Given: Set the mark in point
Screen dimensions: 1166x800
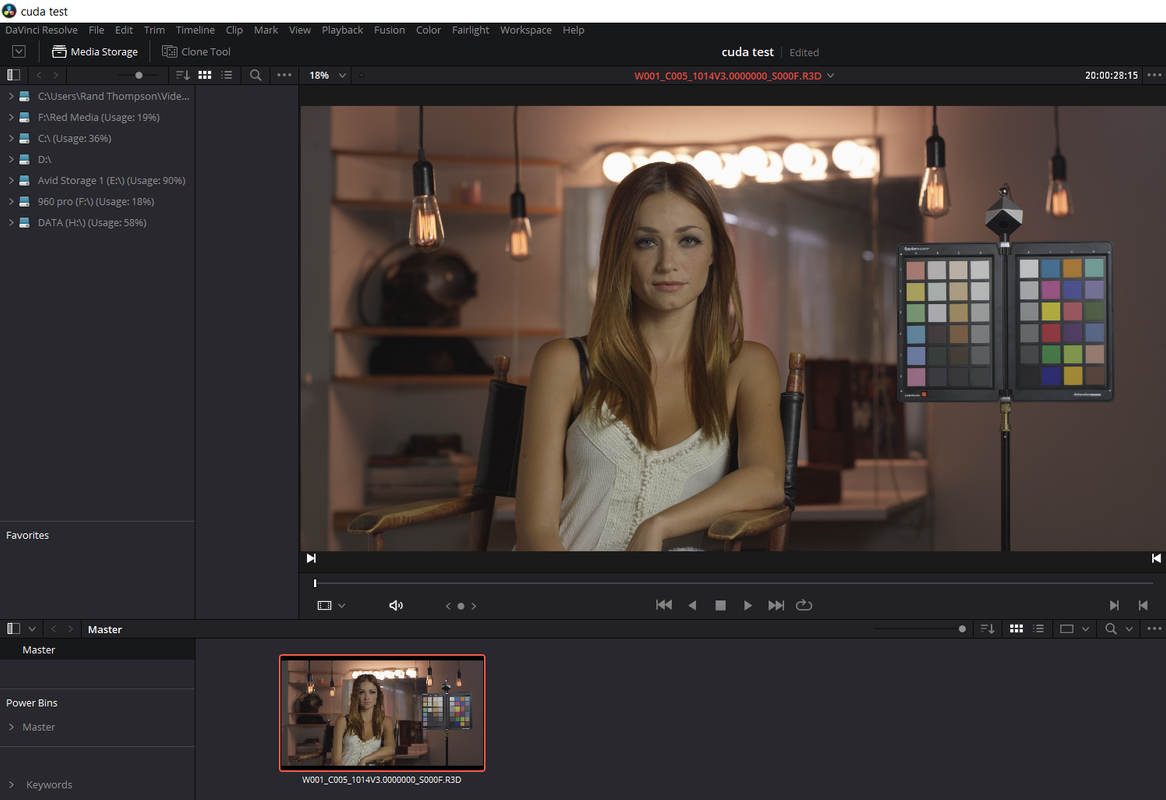Looking at the screenshot, I should click(x=1114, y=605).
